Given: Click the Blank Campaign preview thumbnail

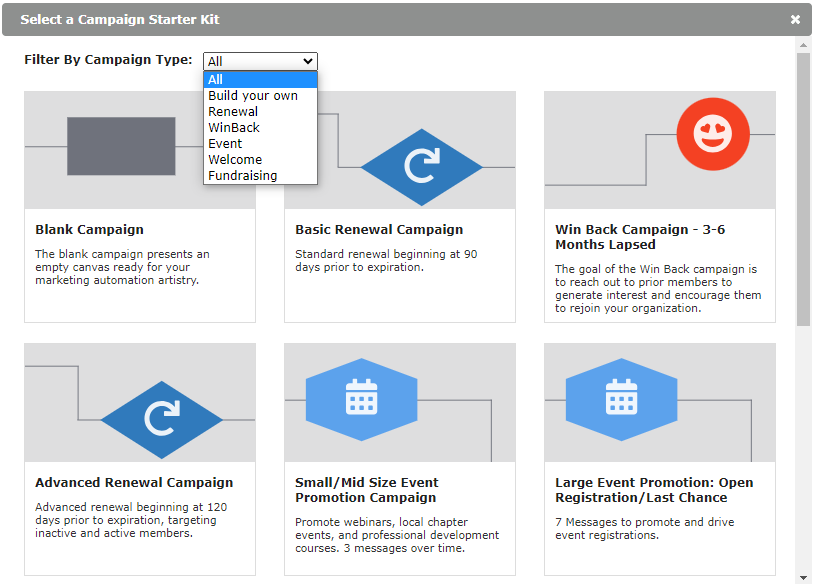Looking at the screenshot, I should coord(139,148).
